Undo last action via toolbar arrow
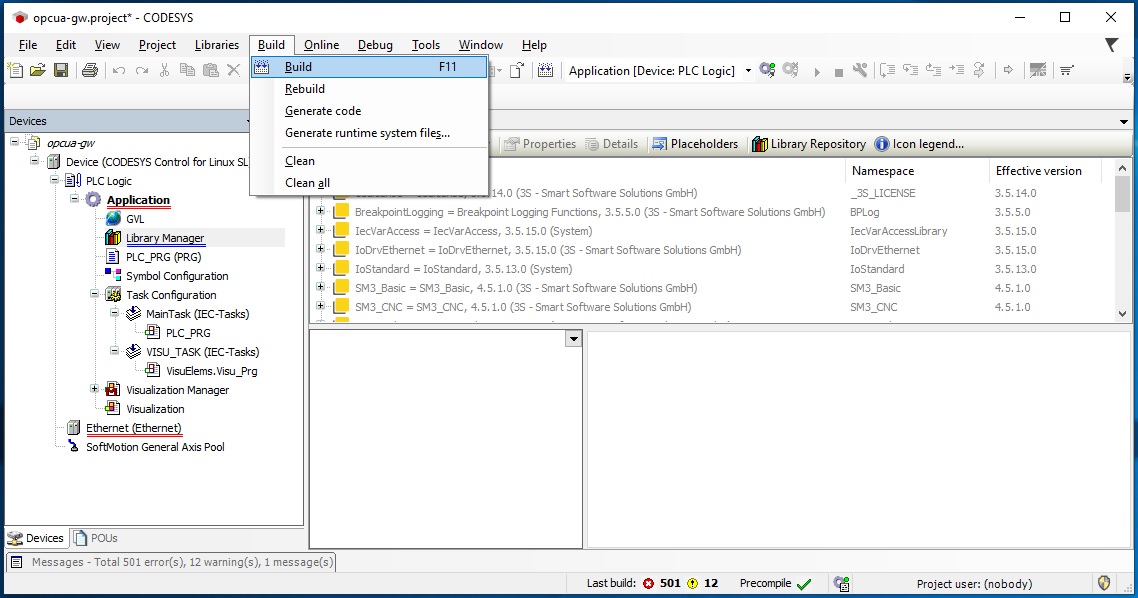Image resolution: width=1138 pixels, height=598 pixels. tap(119, 70)
